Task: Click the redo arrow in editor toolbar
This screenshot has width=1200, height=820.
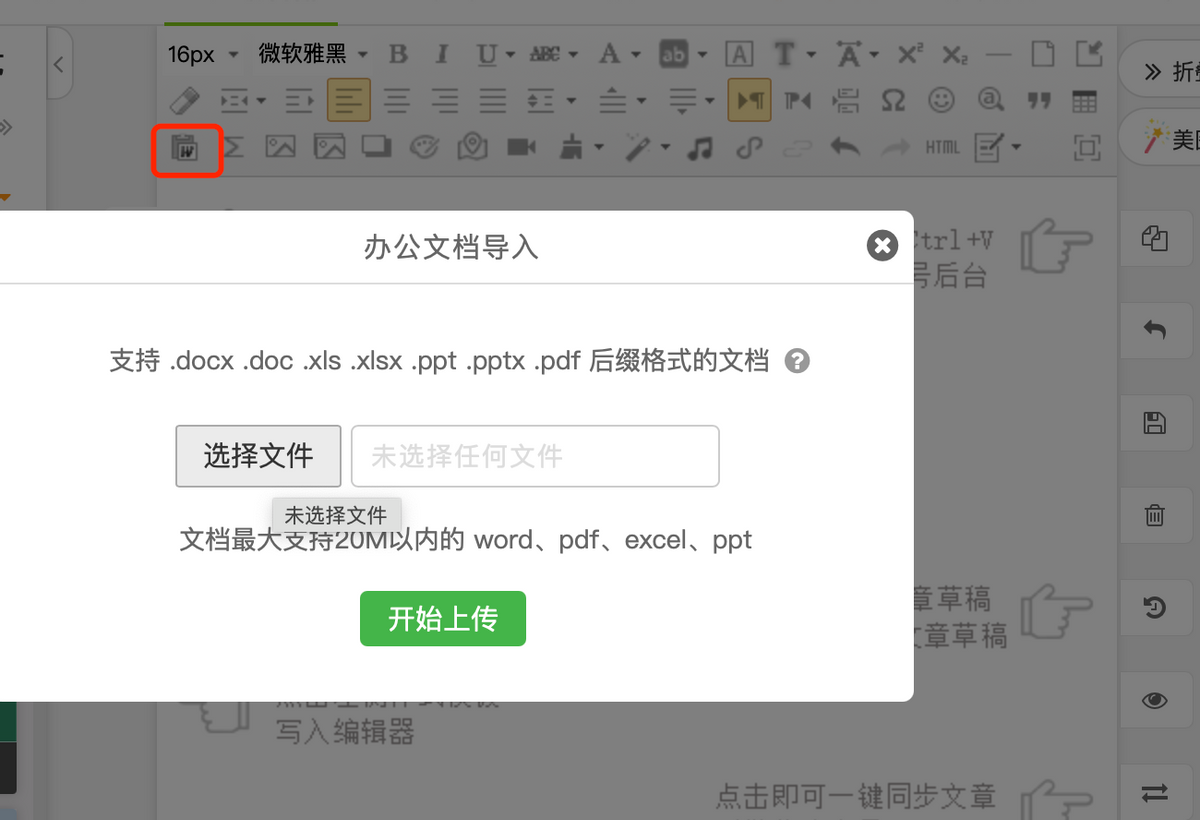Action: (x=894, y=148)
